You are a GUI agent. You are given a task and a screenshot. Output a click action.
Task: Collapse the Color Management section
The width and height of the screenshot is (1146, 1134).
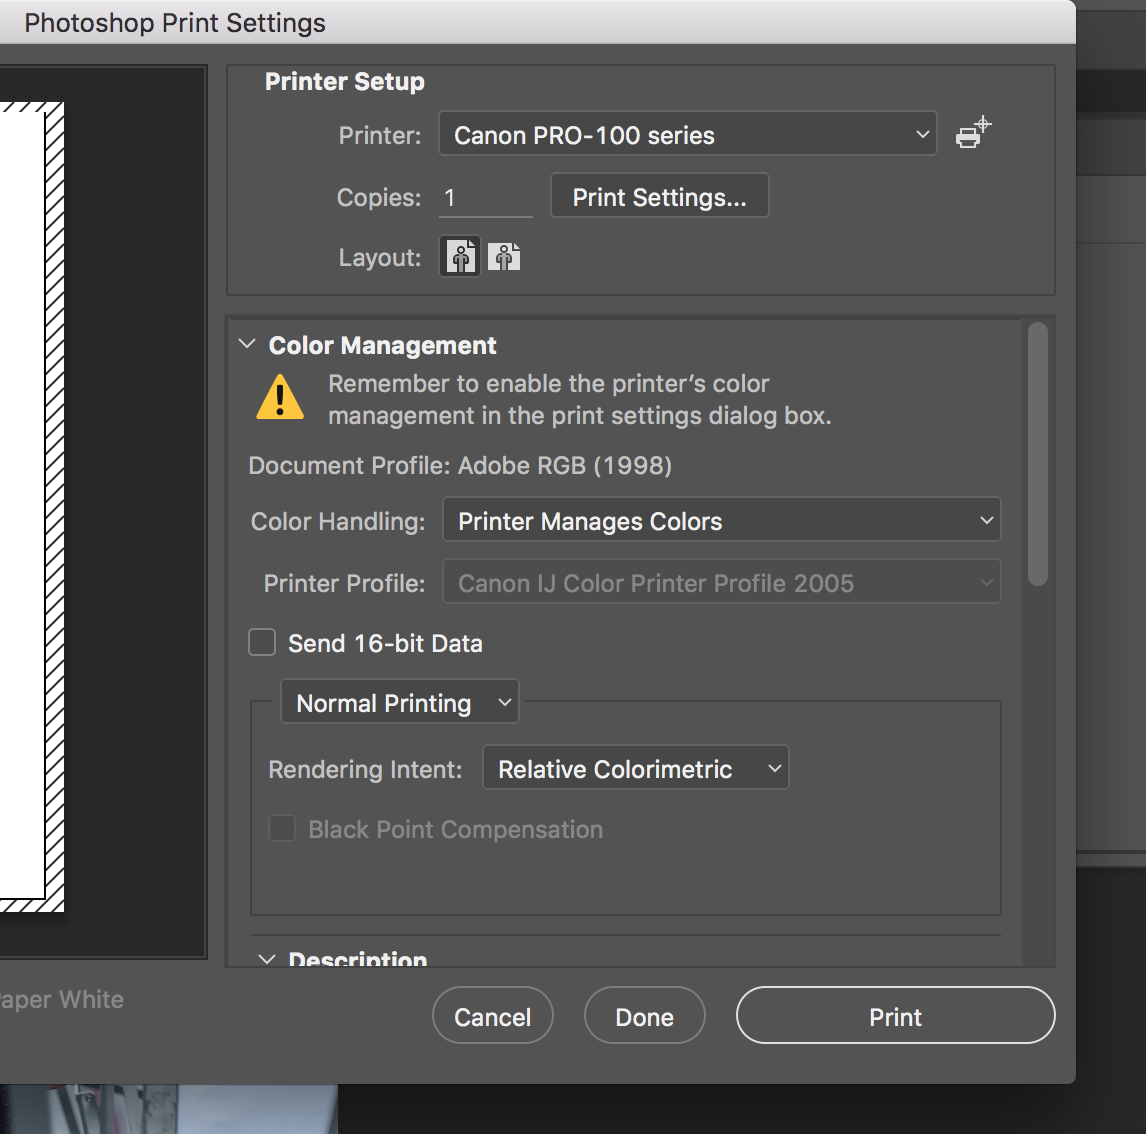[246, 344]
